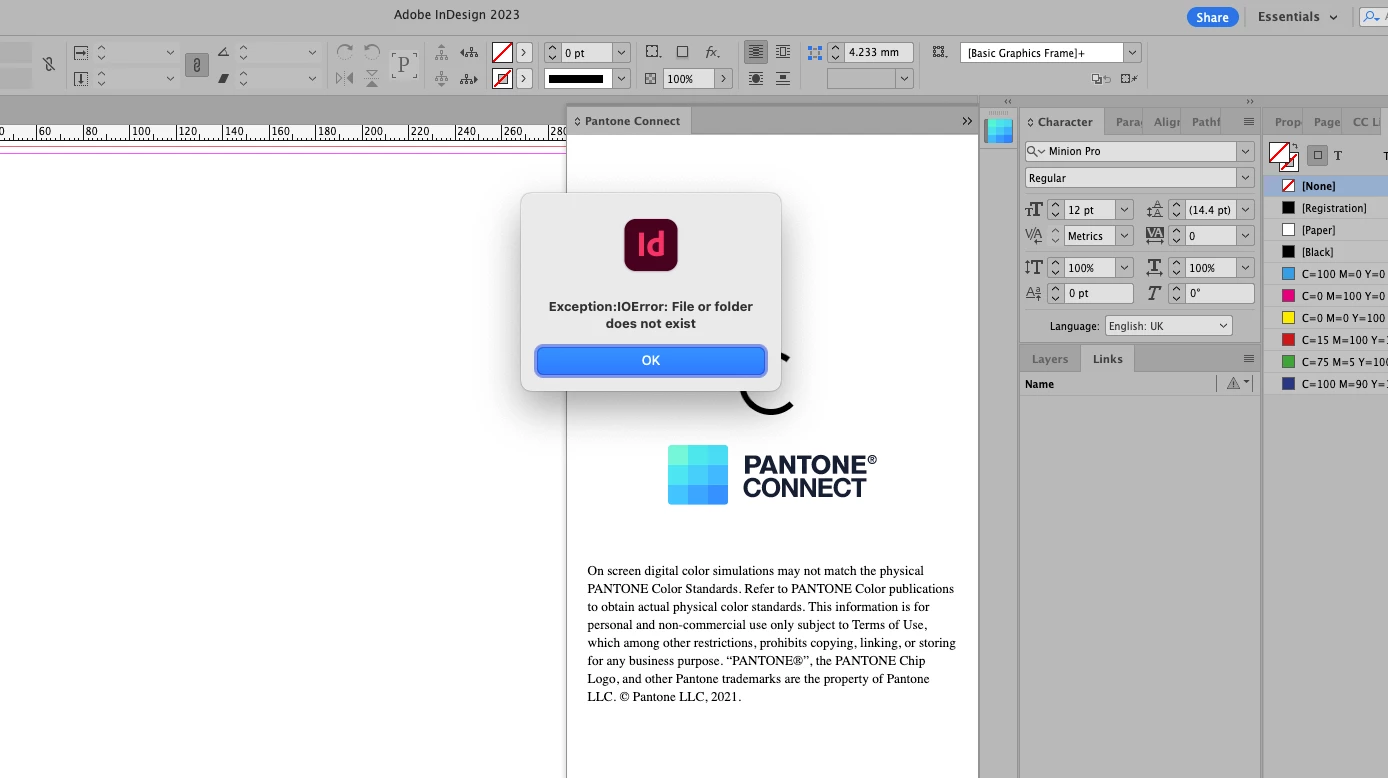Select the [Black] swatch

click(x=1325, y=252)
